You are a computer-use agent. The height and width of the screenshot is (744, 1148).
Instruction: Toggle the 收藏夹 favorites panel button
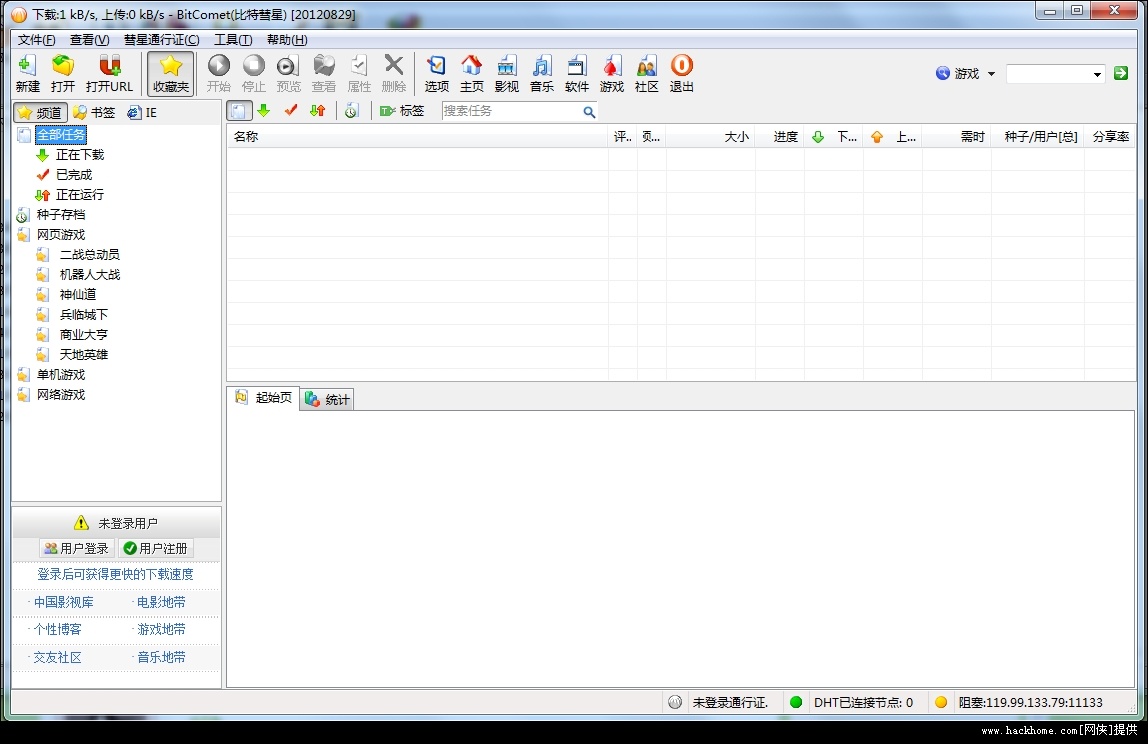[x=171, y=73]
